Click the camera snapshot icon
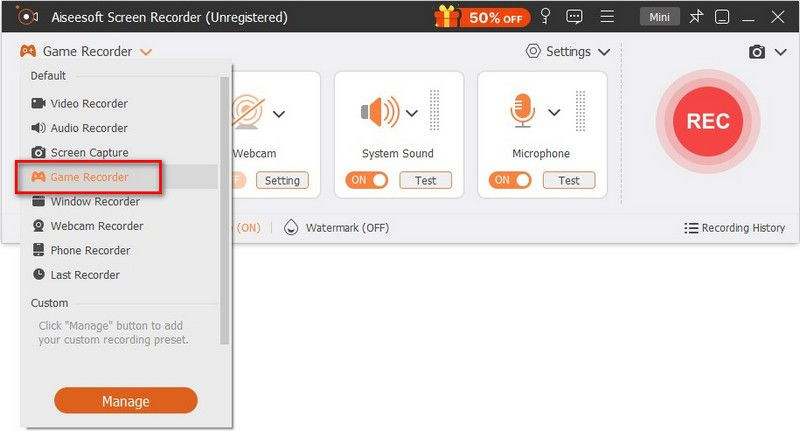The width and height of the screenshot is (800, 431). (758, 52)
